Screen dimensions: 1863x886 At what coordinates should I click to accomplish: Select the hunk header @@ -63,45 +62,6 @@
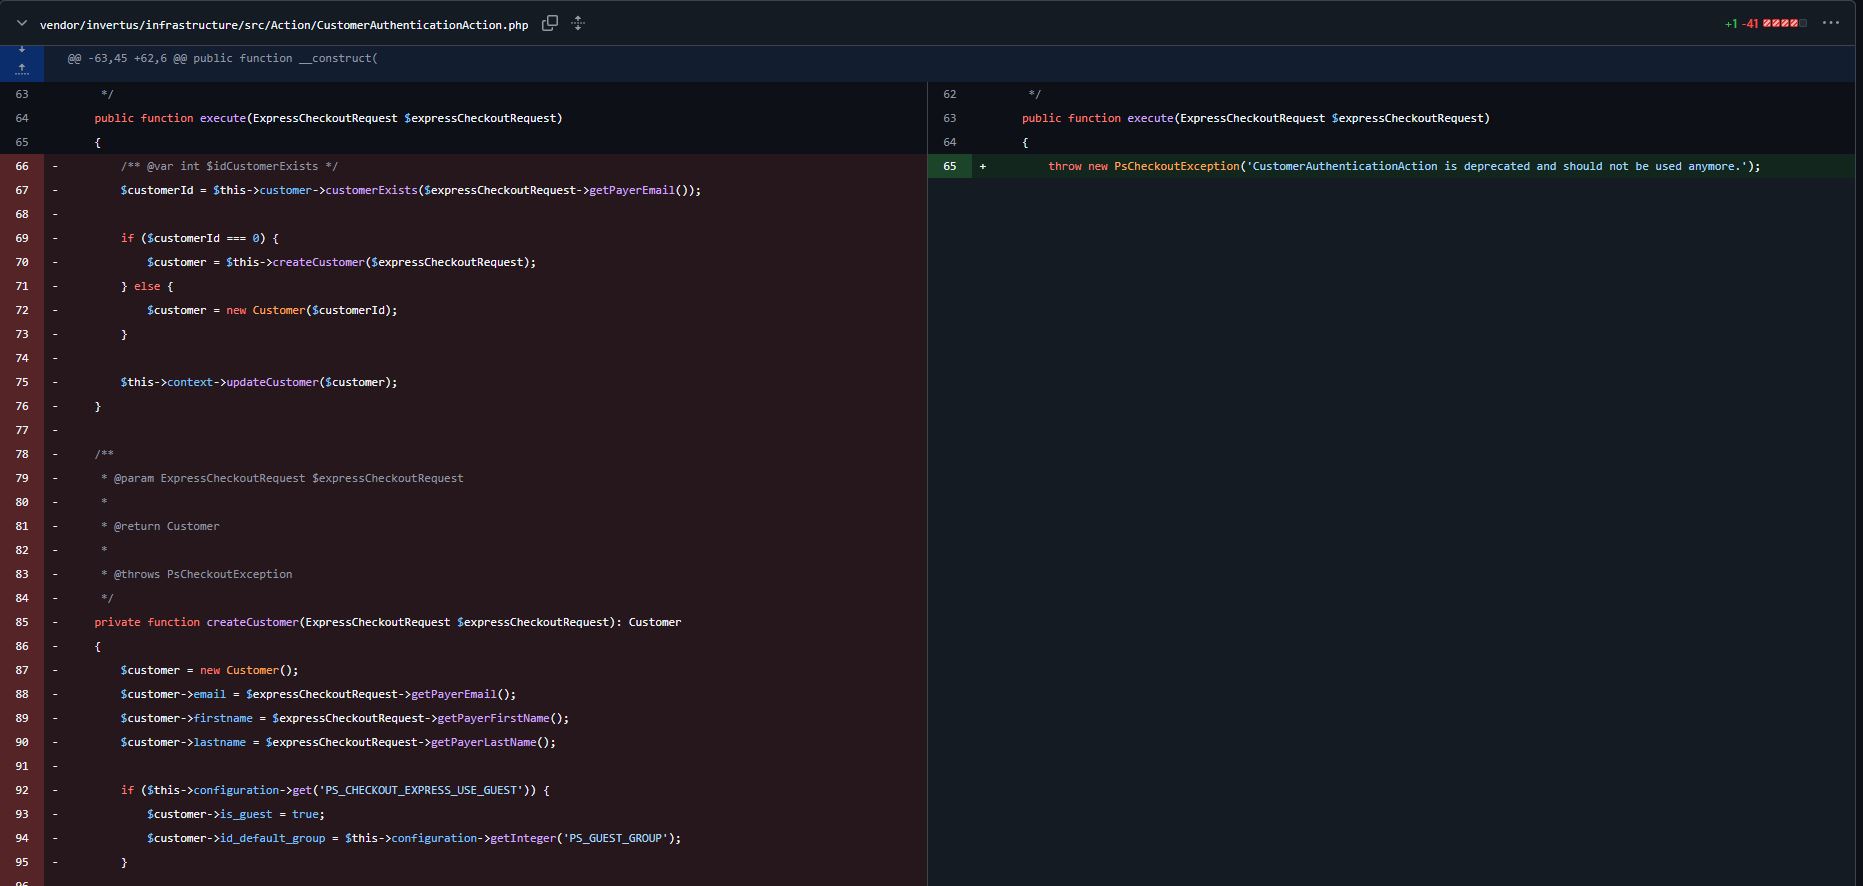223,58
